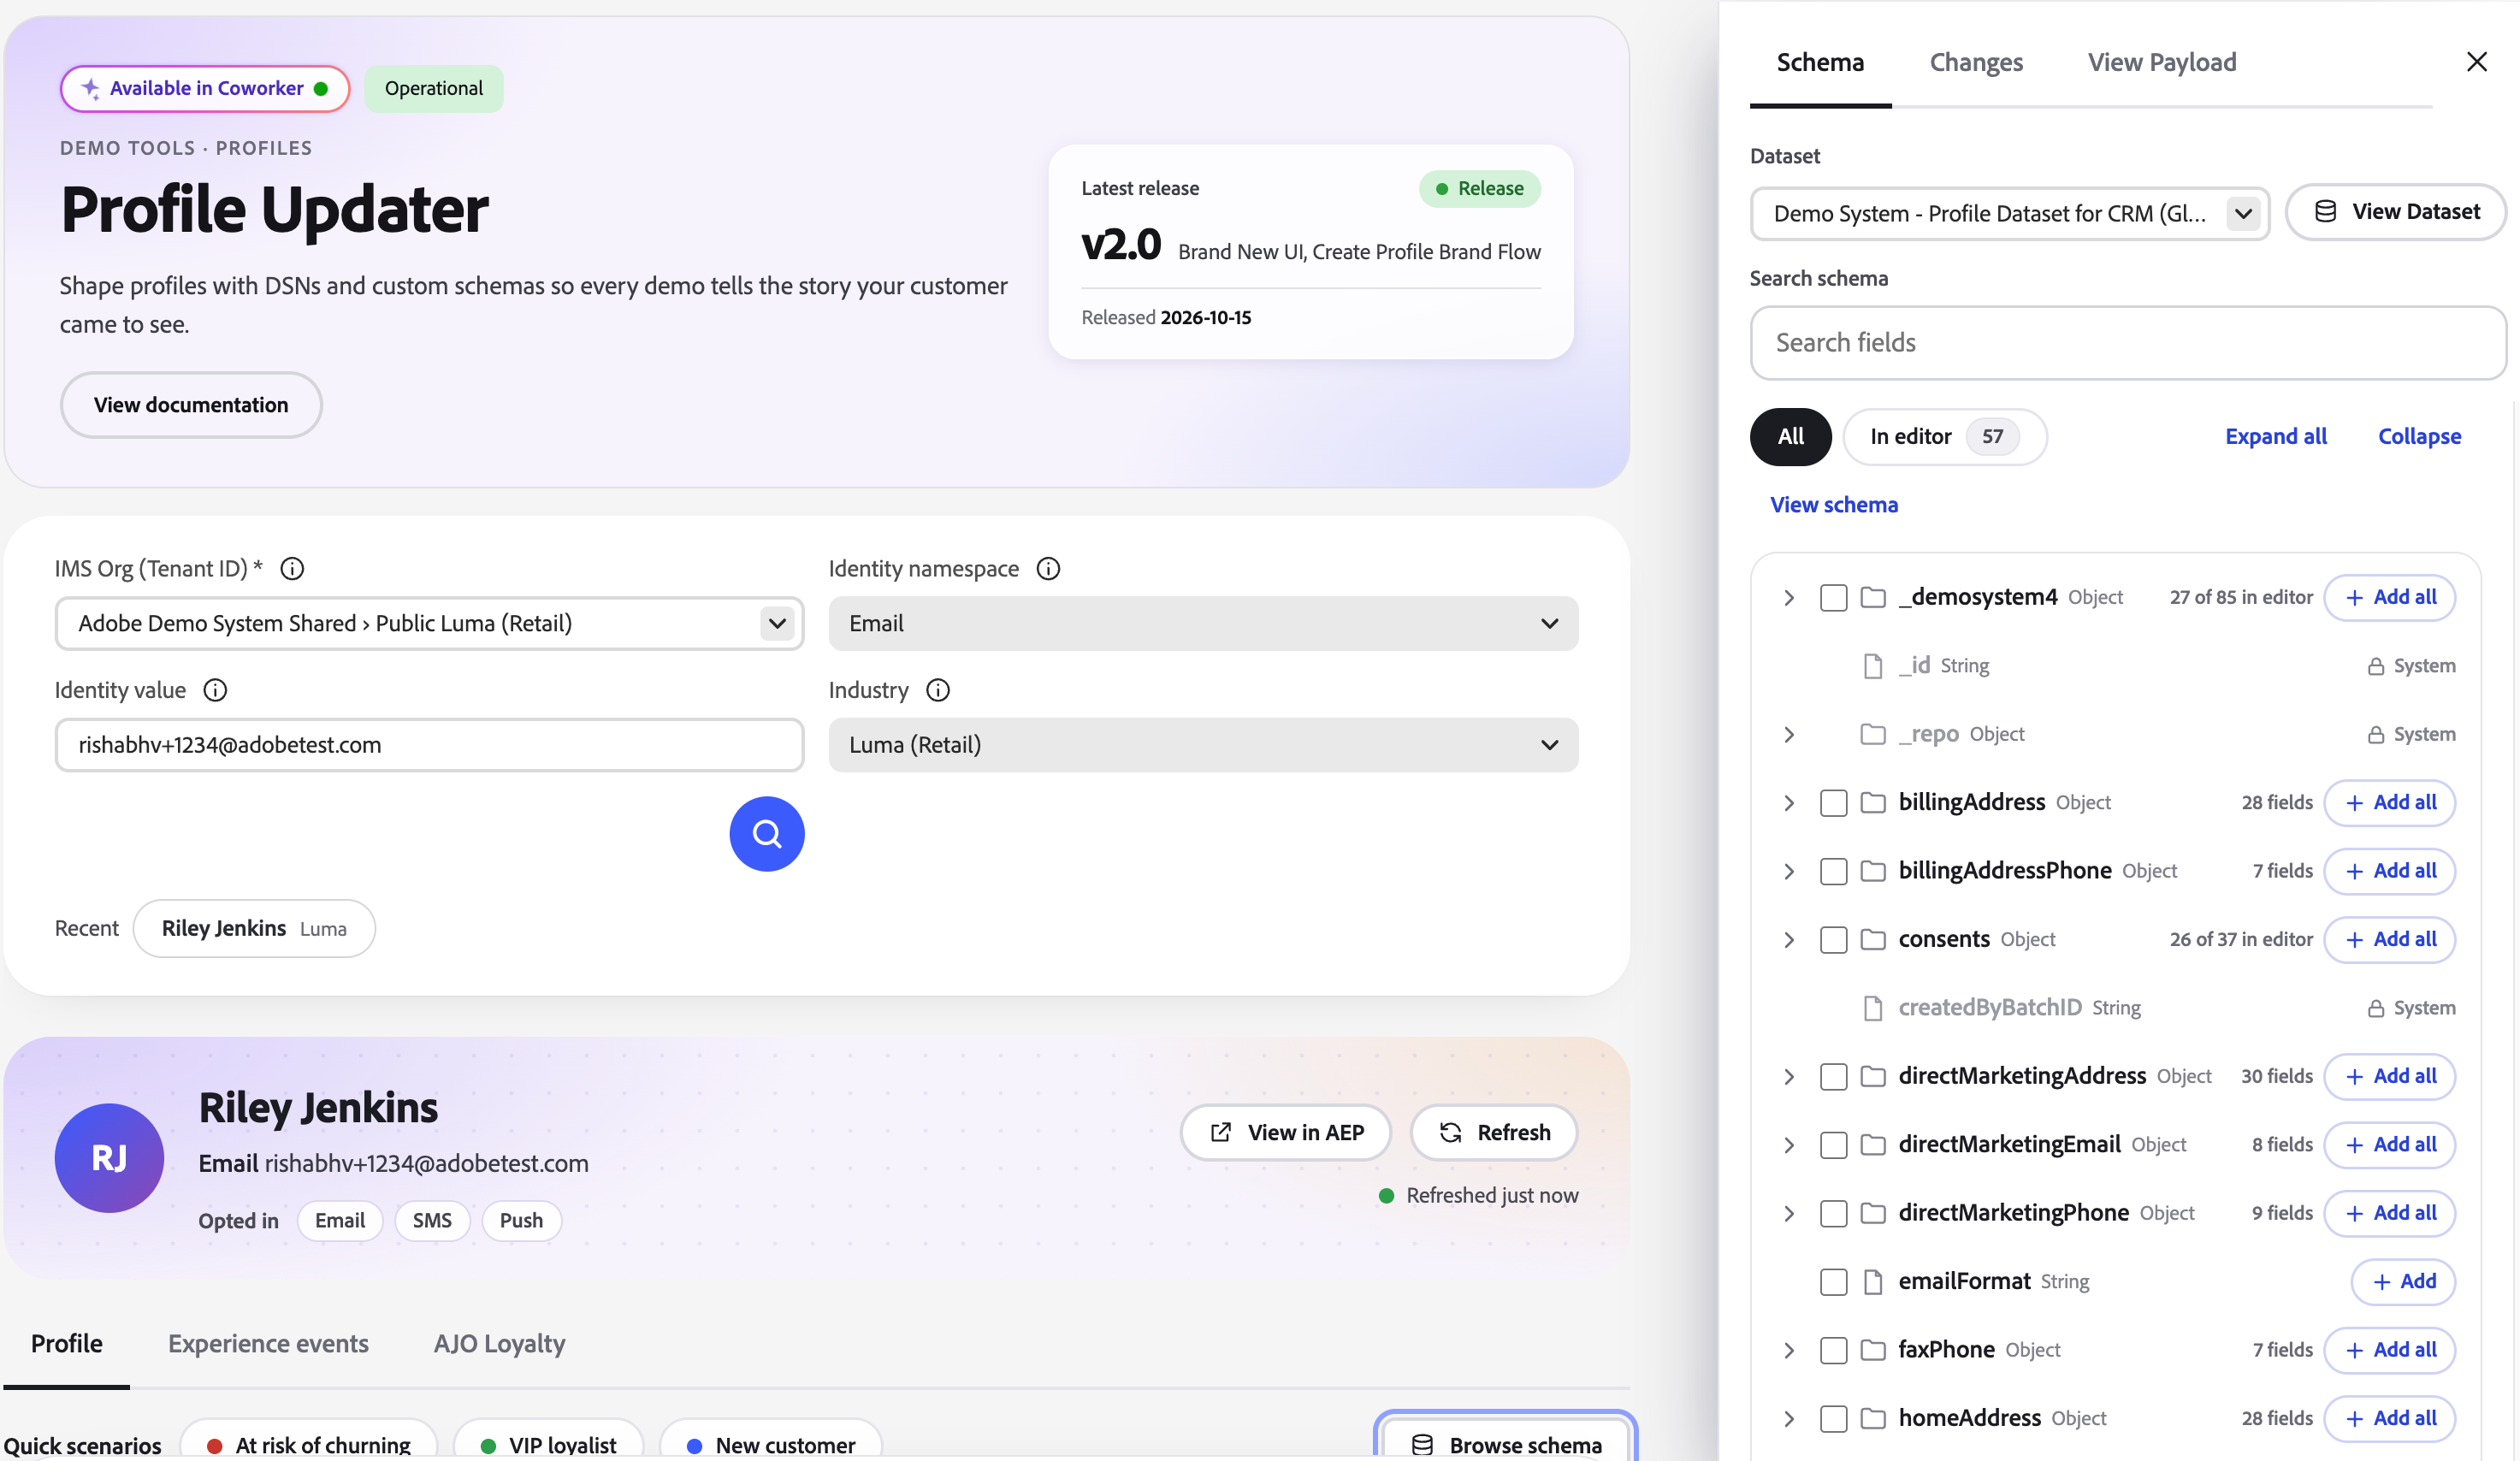Open the Dataset selection dropdown
This screenshot has width=2520, height=1461.
(2010, 213)
